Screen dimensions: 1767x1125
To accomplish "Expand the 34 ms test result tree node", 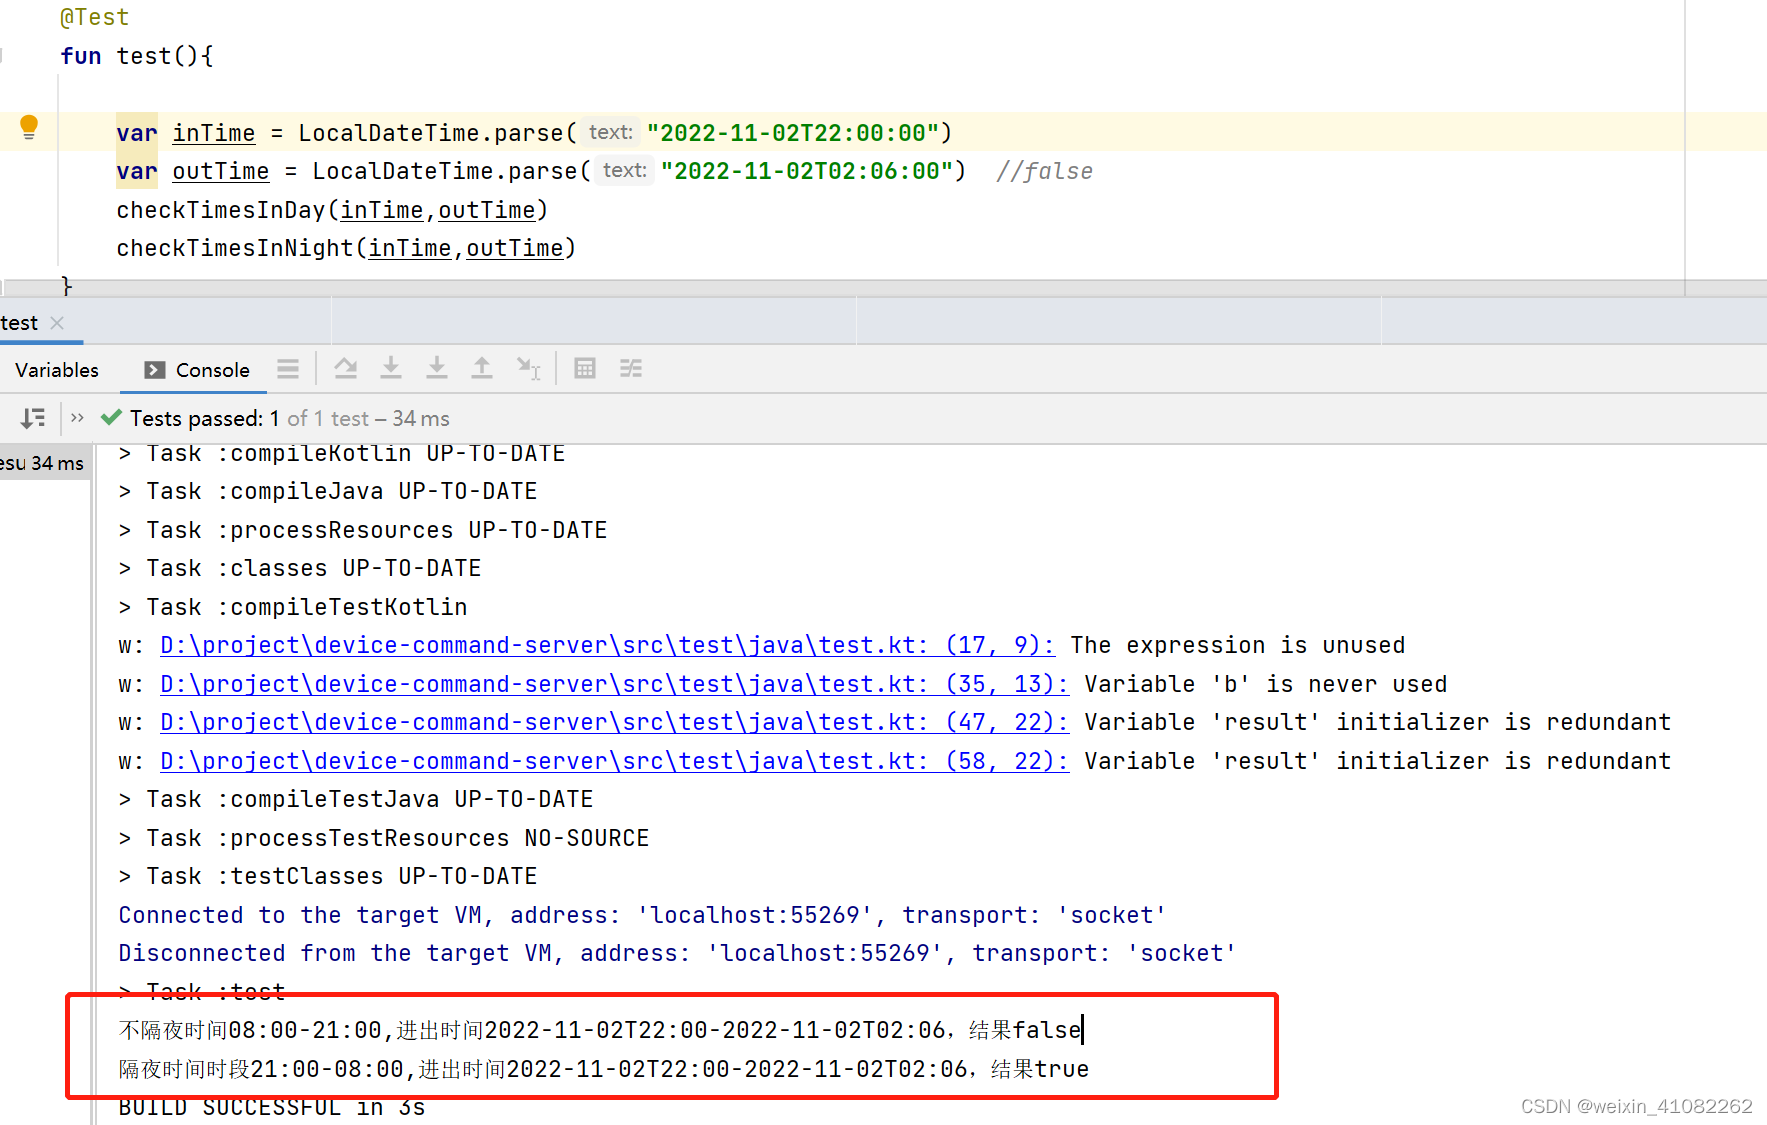I will (45, 462).
